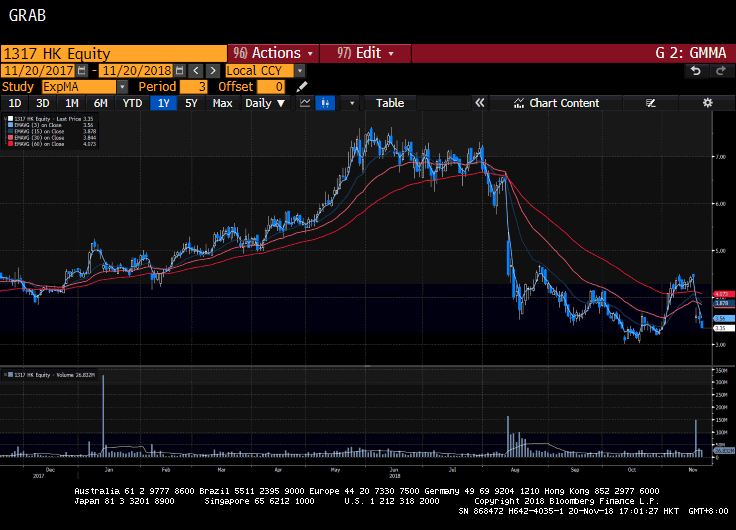Switch to line chart view icon
This screenshot has width=736, height=530.
coord(305,103)
